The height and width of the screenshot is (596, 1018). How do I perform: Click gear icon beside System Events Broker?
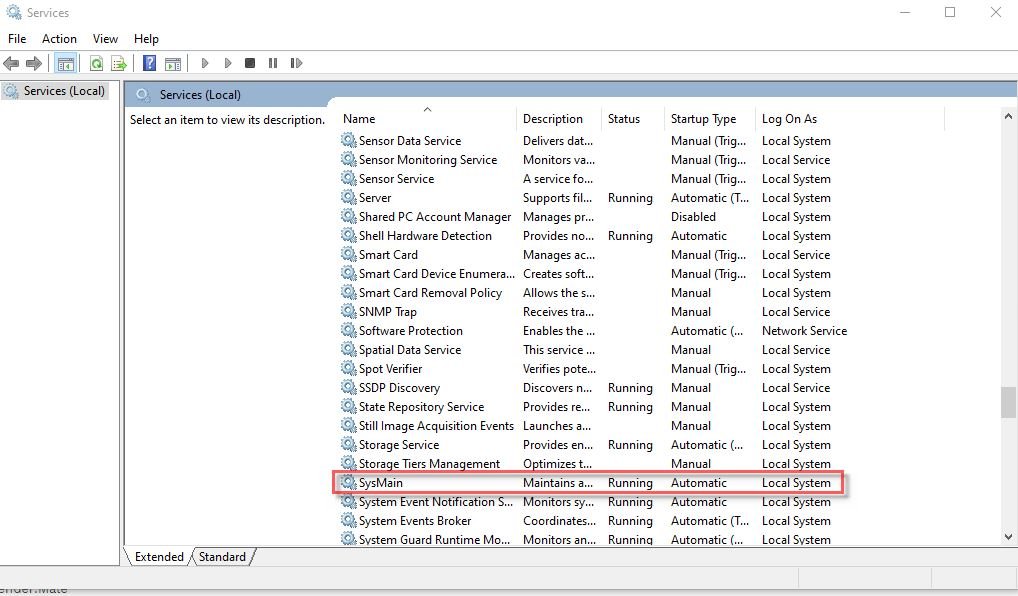pyautogui.click(x=349, y=521)
